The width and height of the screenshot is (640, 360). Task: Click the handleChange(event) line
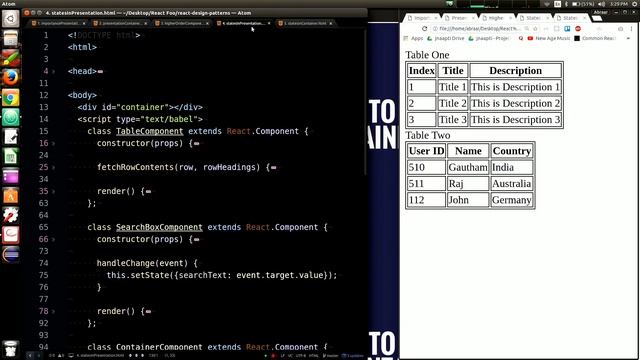coord(147,263)
